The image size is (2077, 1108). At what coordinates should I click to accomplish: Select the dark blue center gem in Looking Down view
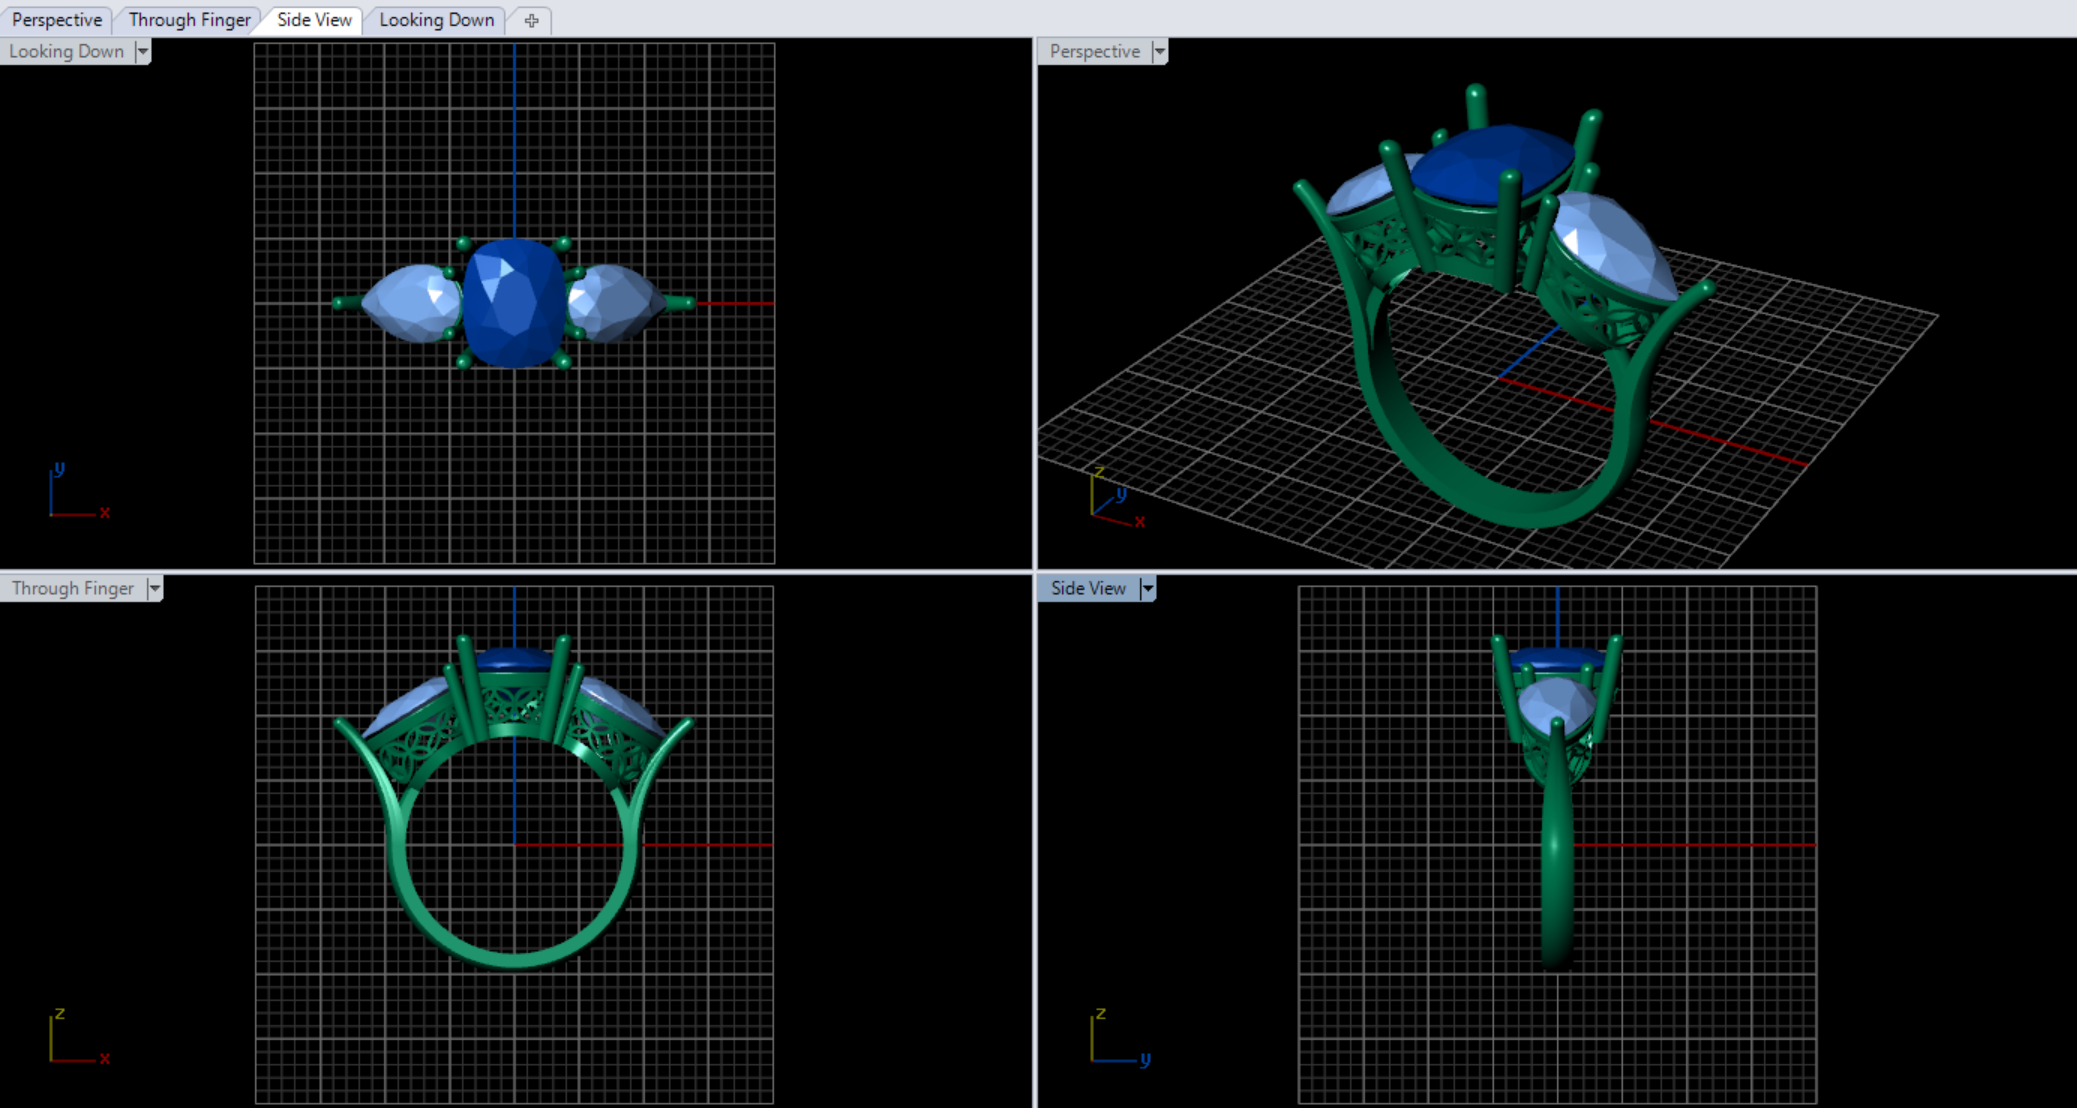point(514,303)
